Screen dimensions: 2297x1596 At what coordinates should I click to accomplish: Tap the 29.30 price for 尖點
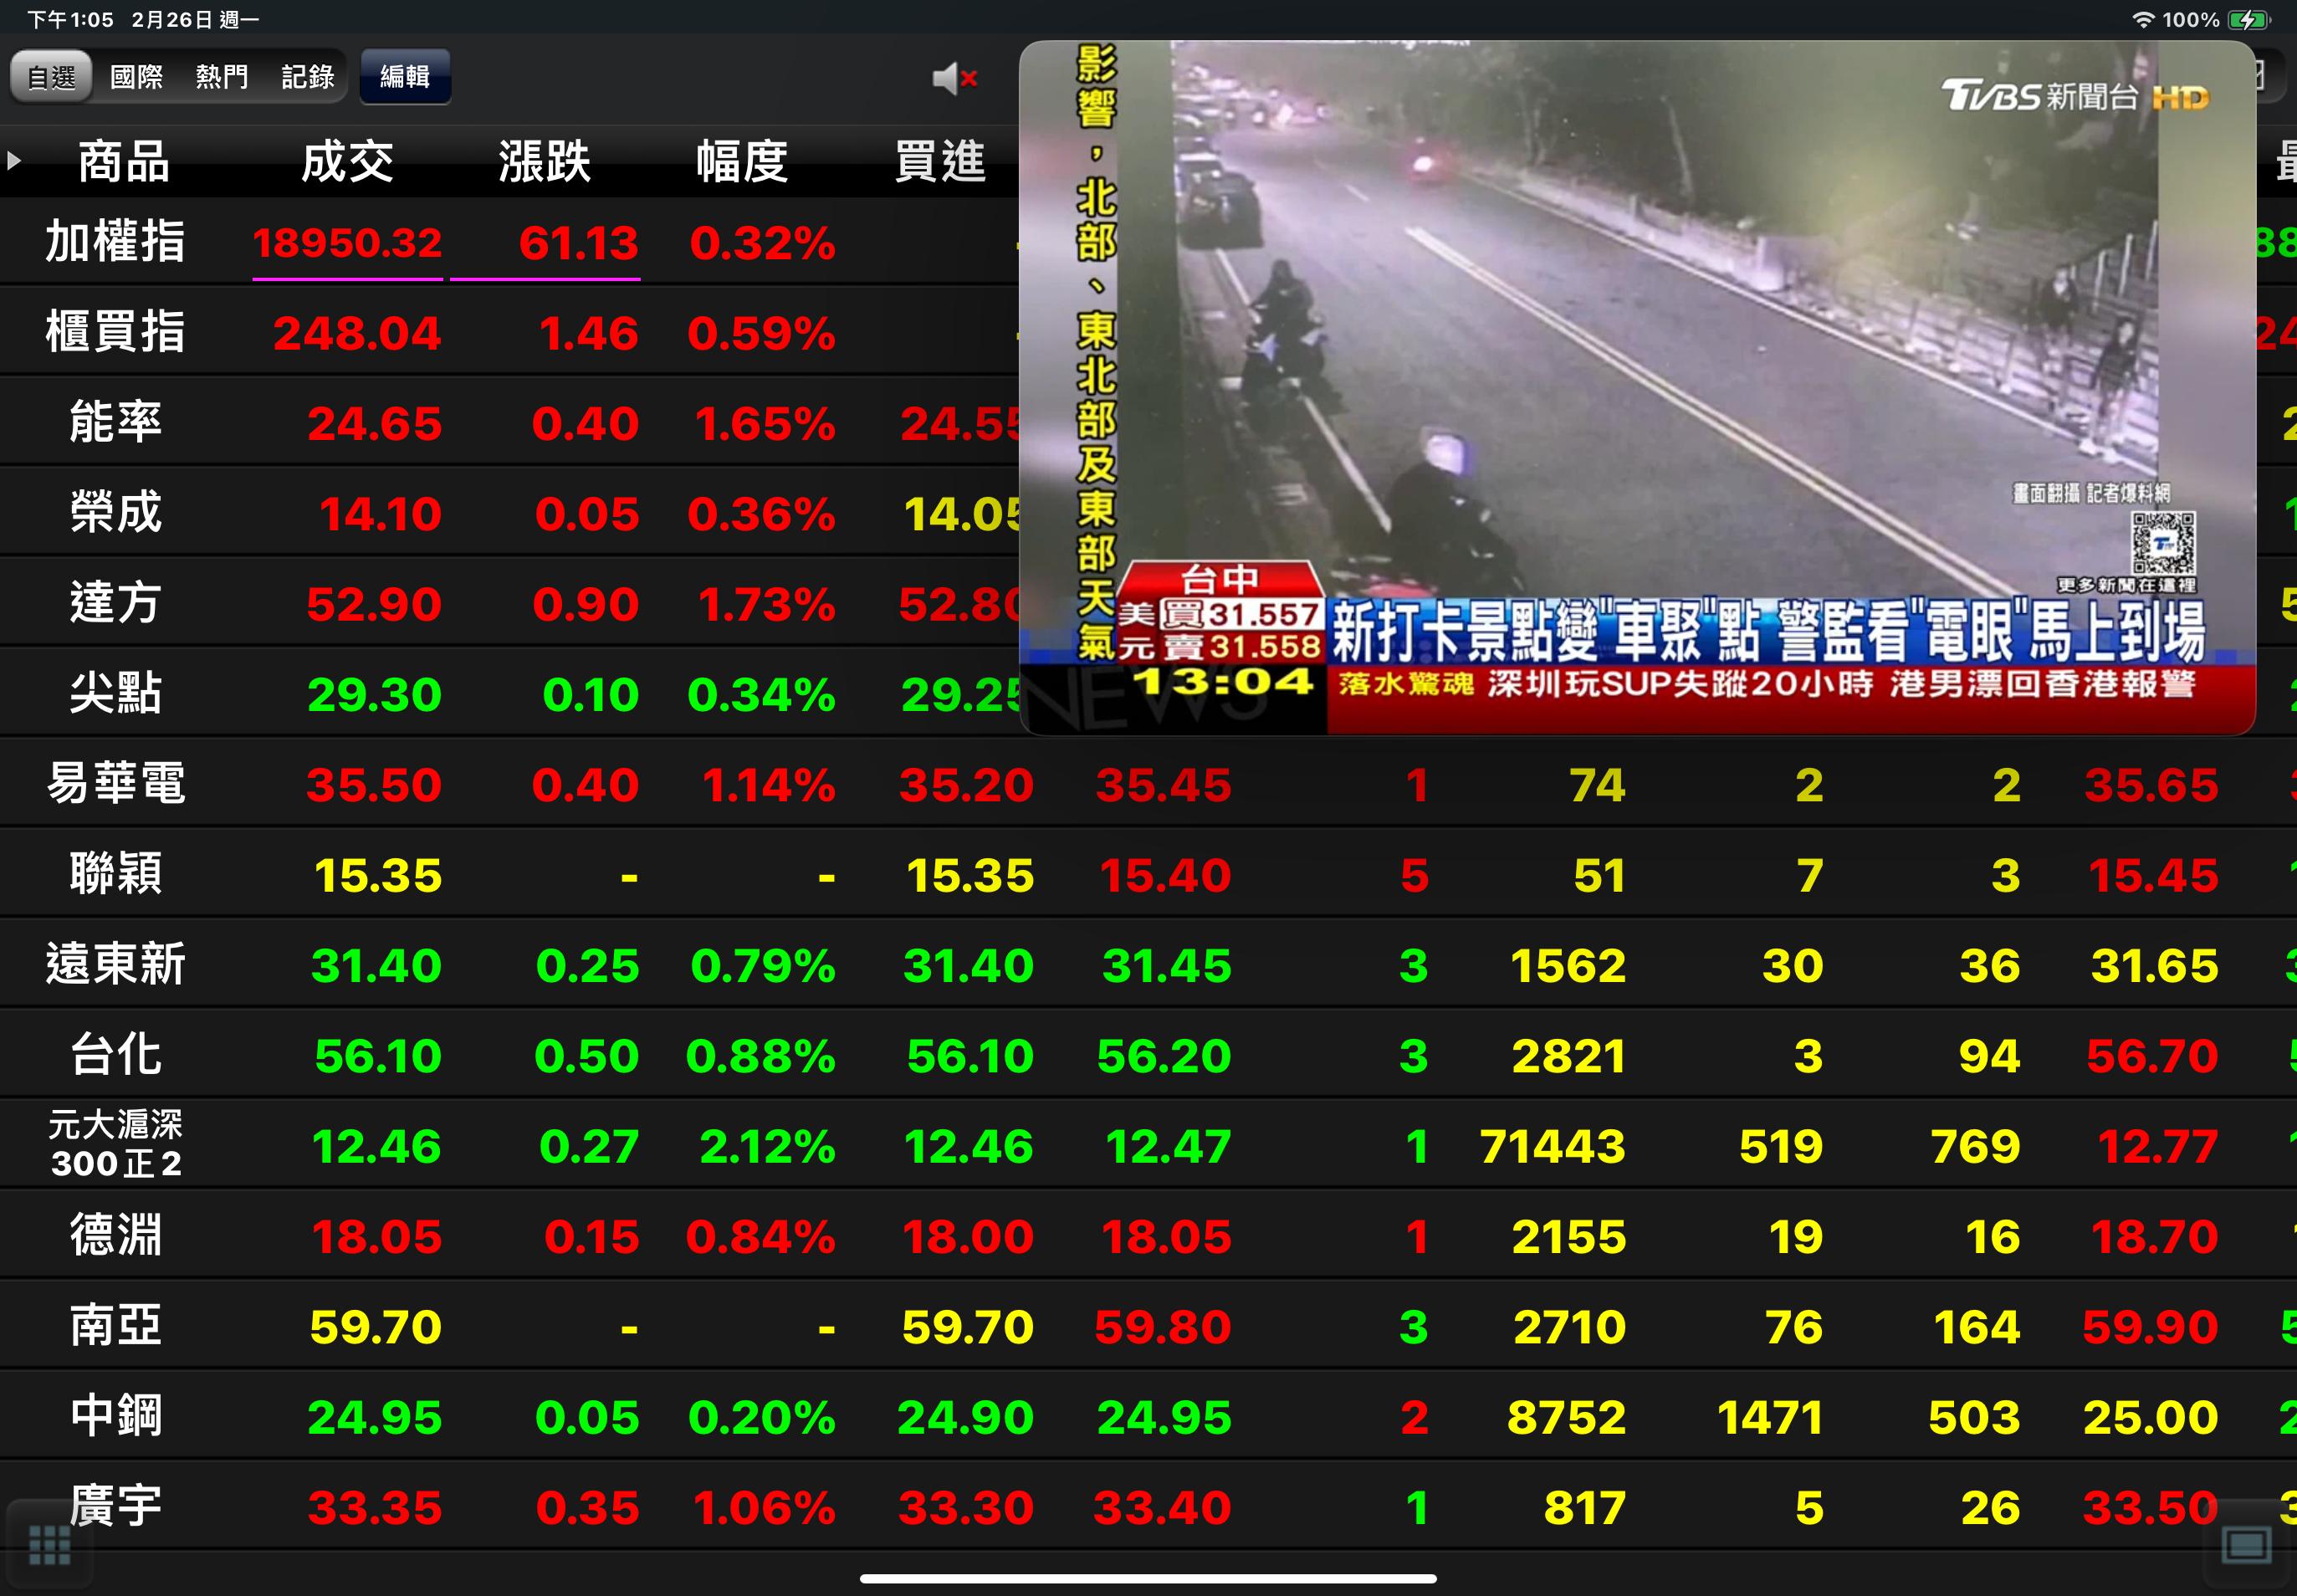click(x=374, y=695)
